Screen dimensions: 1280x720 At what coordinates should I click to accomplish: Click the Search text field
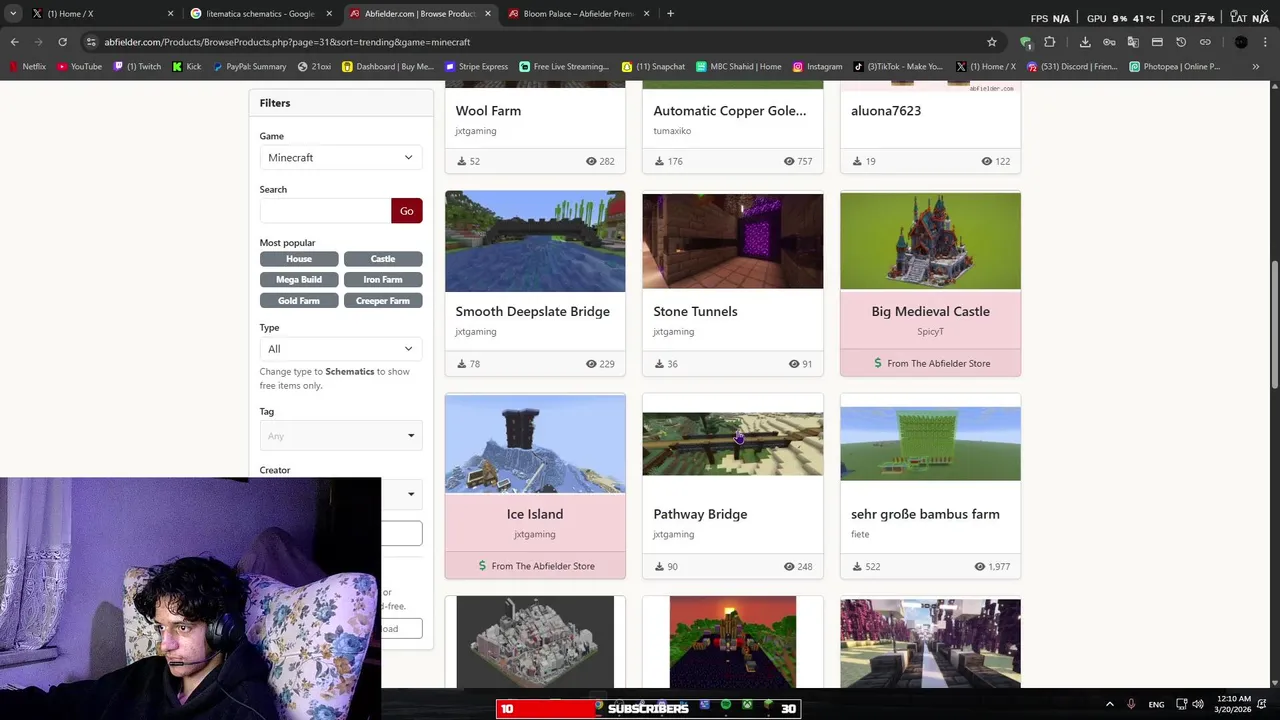tap(325, 210)
